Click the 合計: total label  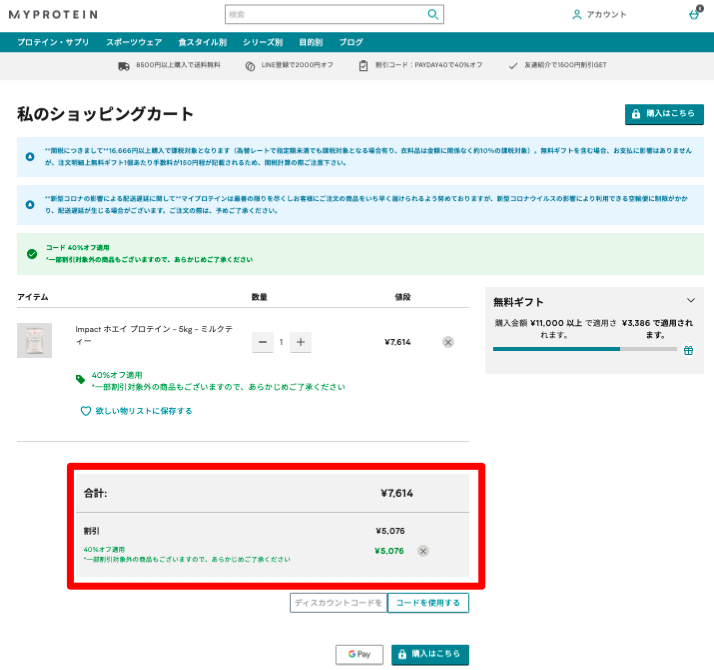coord(96,493)
